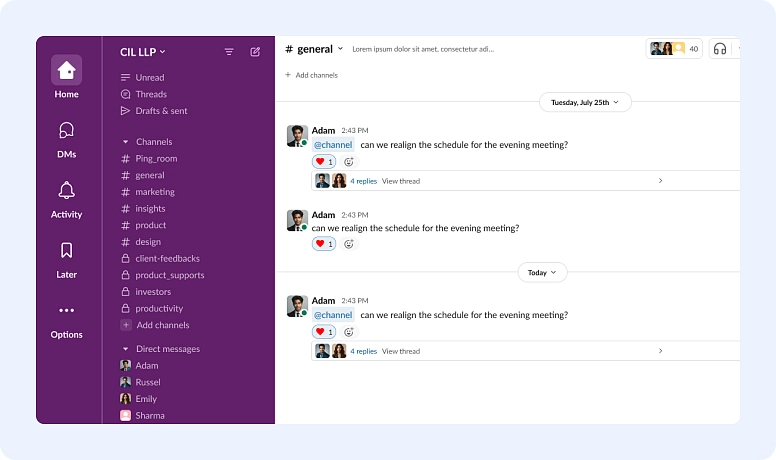
Task: Add emoji reaction to first Adam message
Action: (349, 162)
